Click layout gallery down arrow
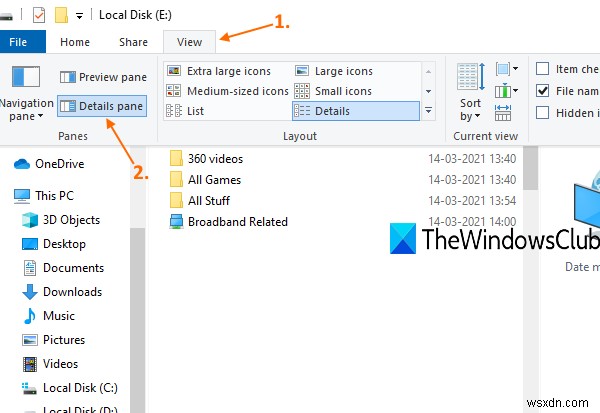 (x=429, y=91)
